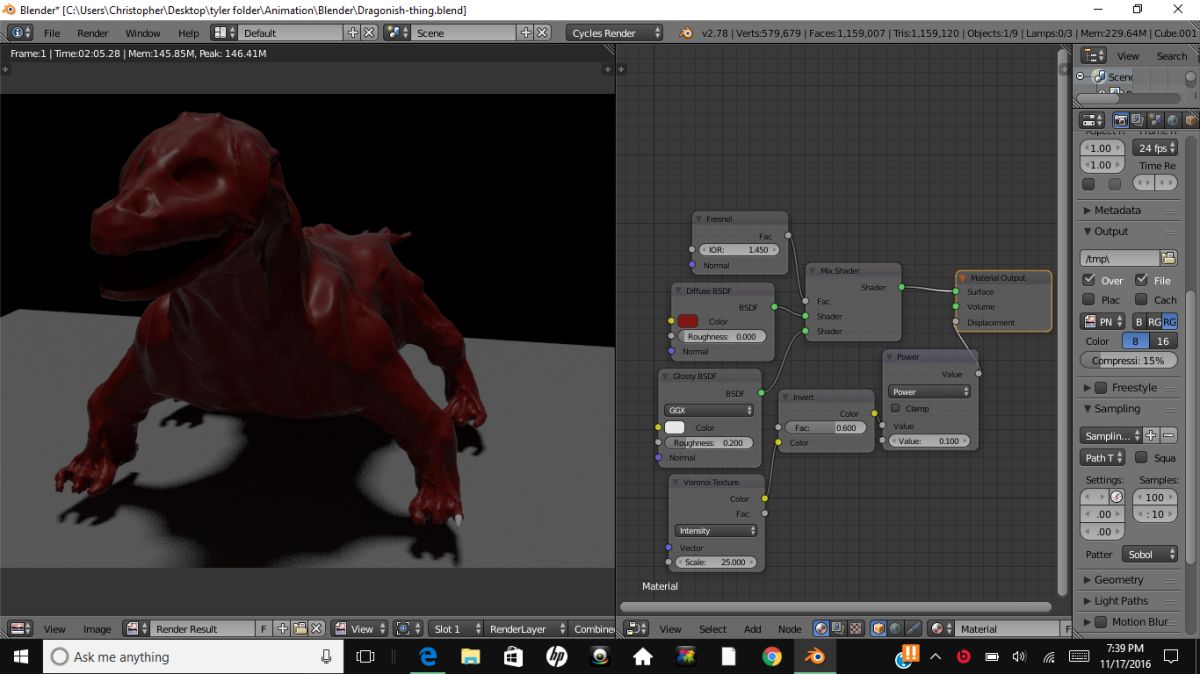Screen dimensions: 1200x674
Task: Toggle Clamp on the Power node
Action: coord(895,408)
